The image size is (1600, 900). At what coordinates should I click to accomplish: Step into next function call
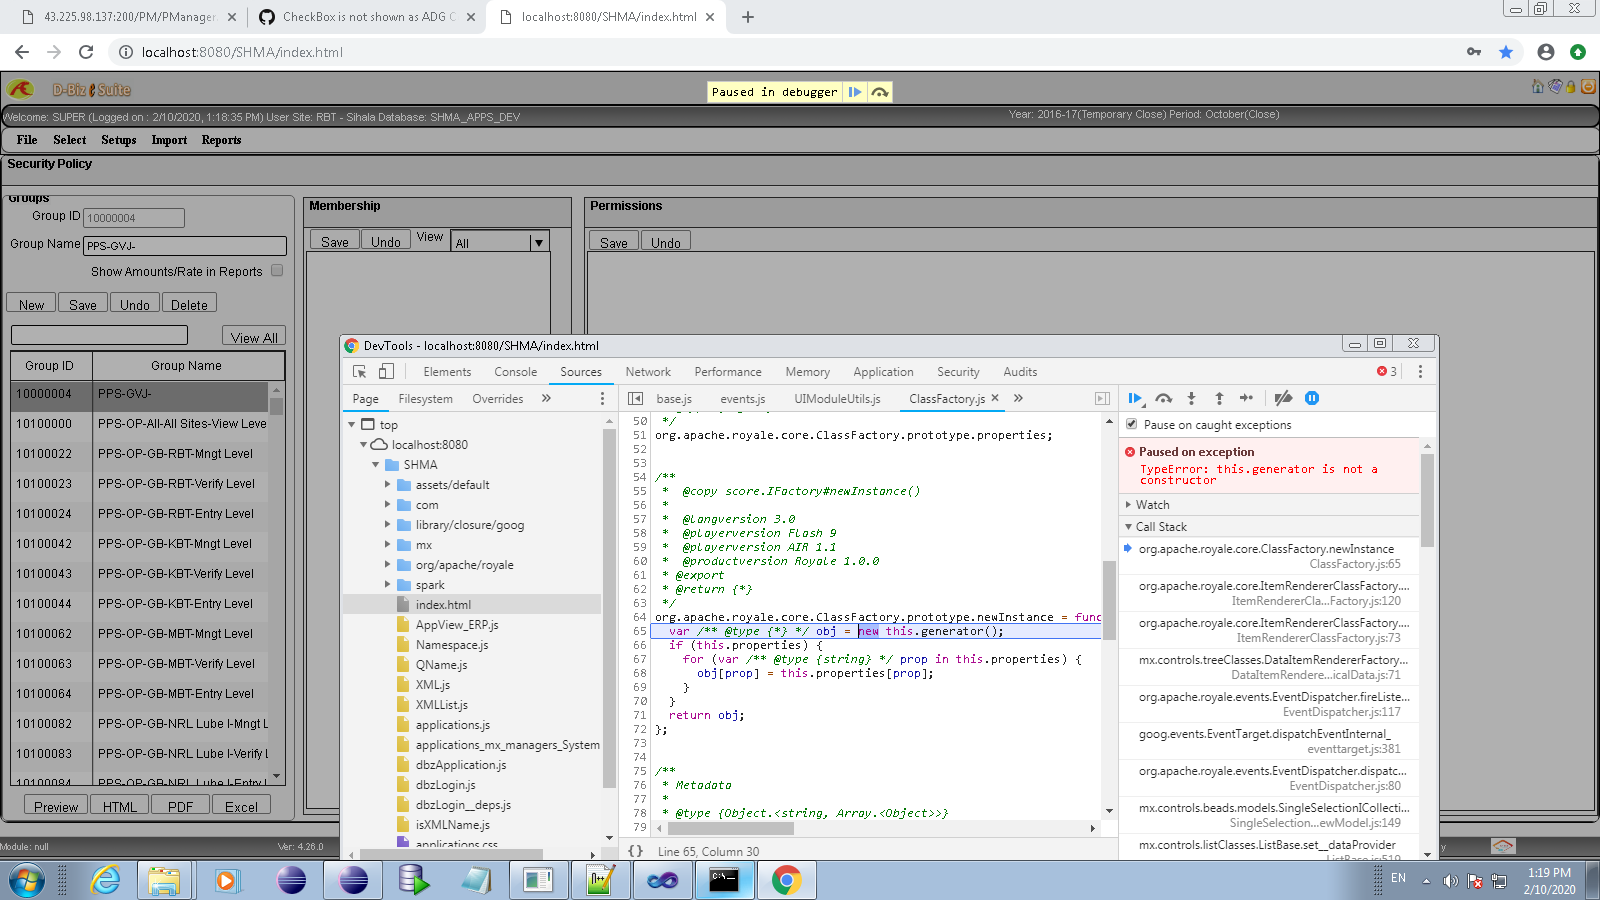[1191, 398]
